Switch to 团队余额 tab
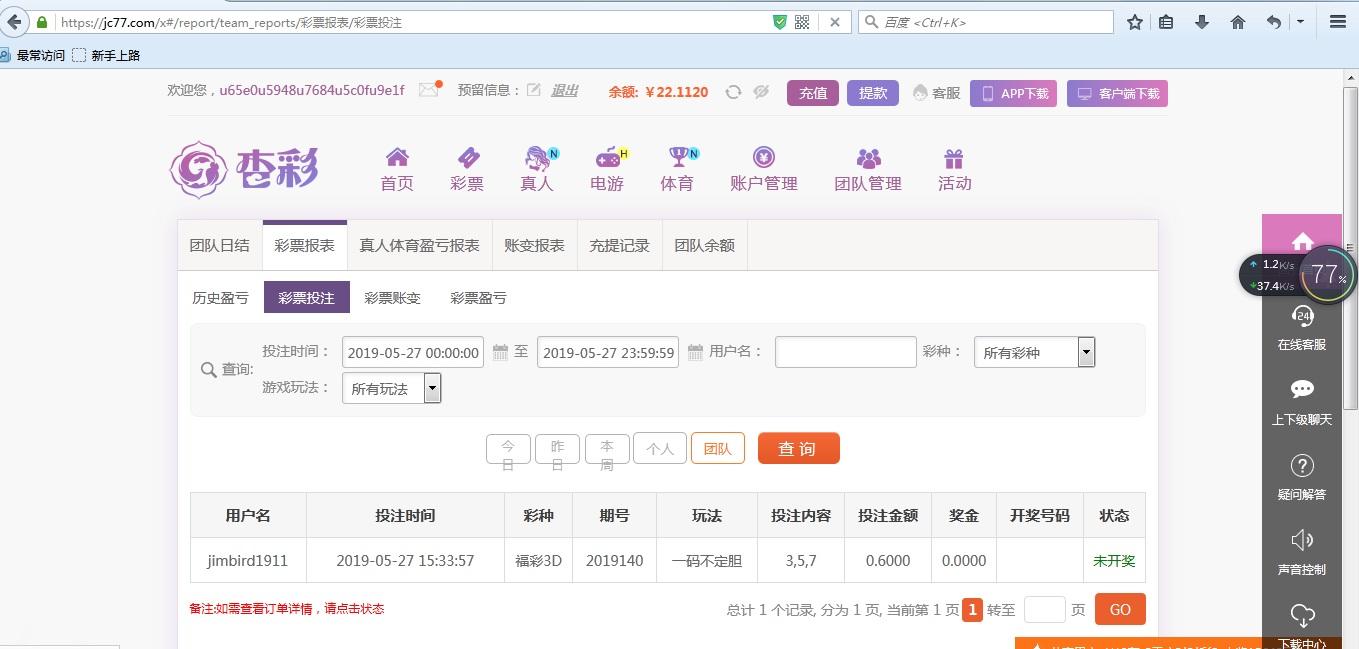Screen dimensions: 1359x649 [x=704, y=245]
